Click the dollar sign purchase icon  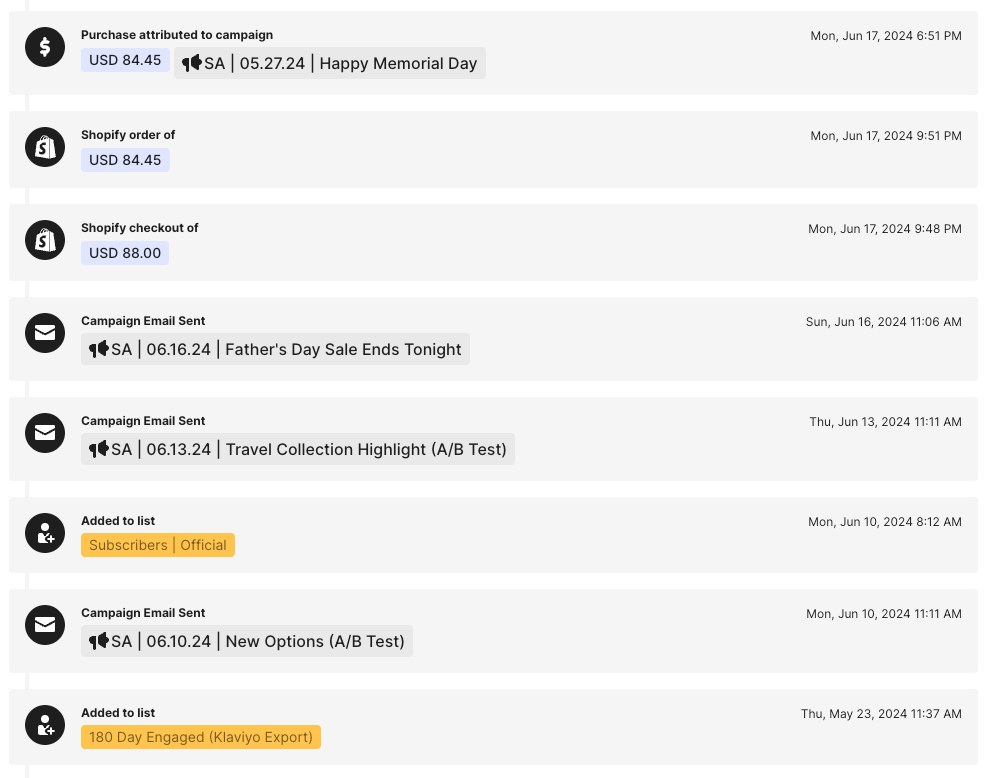coord(45,47)
